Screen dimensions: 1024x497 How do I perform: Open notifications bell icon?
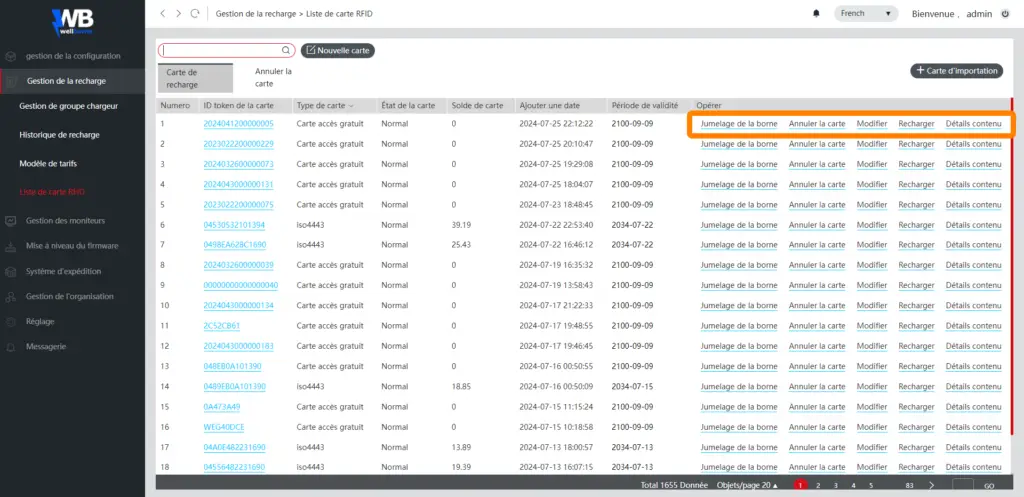816,13
